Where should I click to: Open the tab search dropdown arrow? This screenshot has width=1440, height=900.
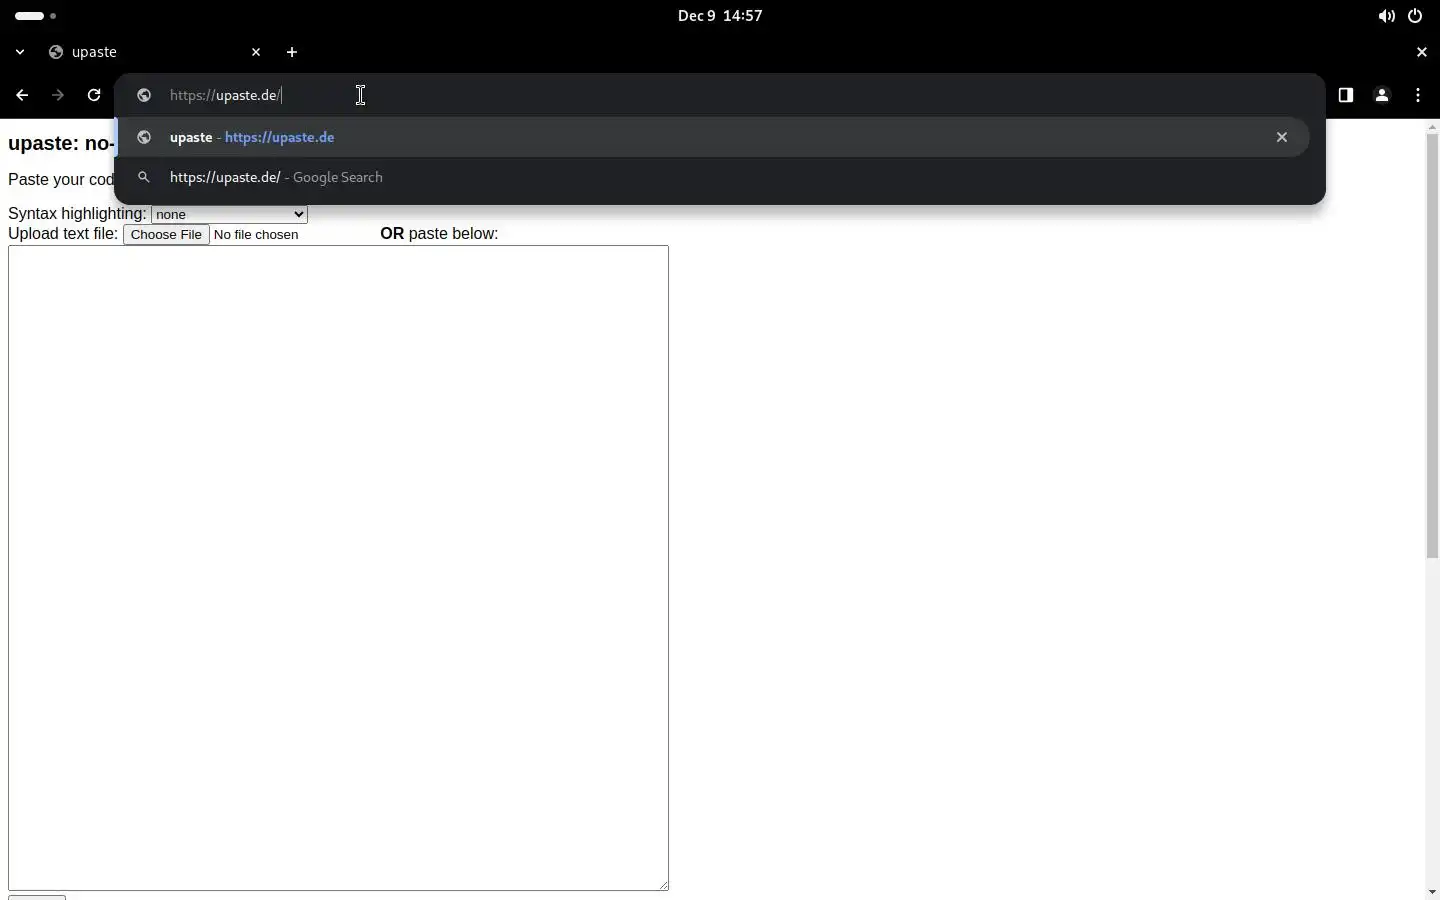20,52
